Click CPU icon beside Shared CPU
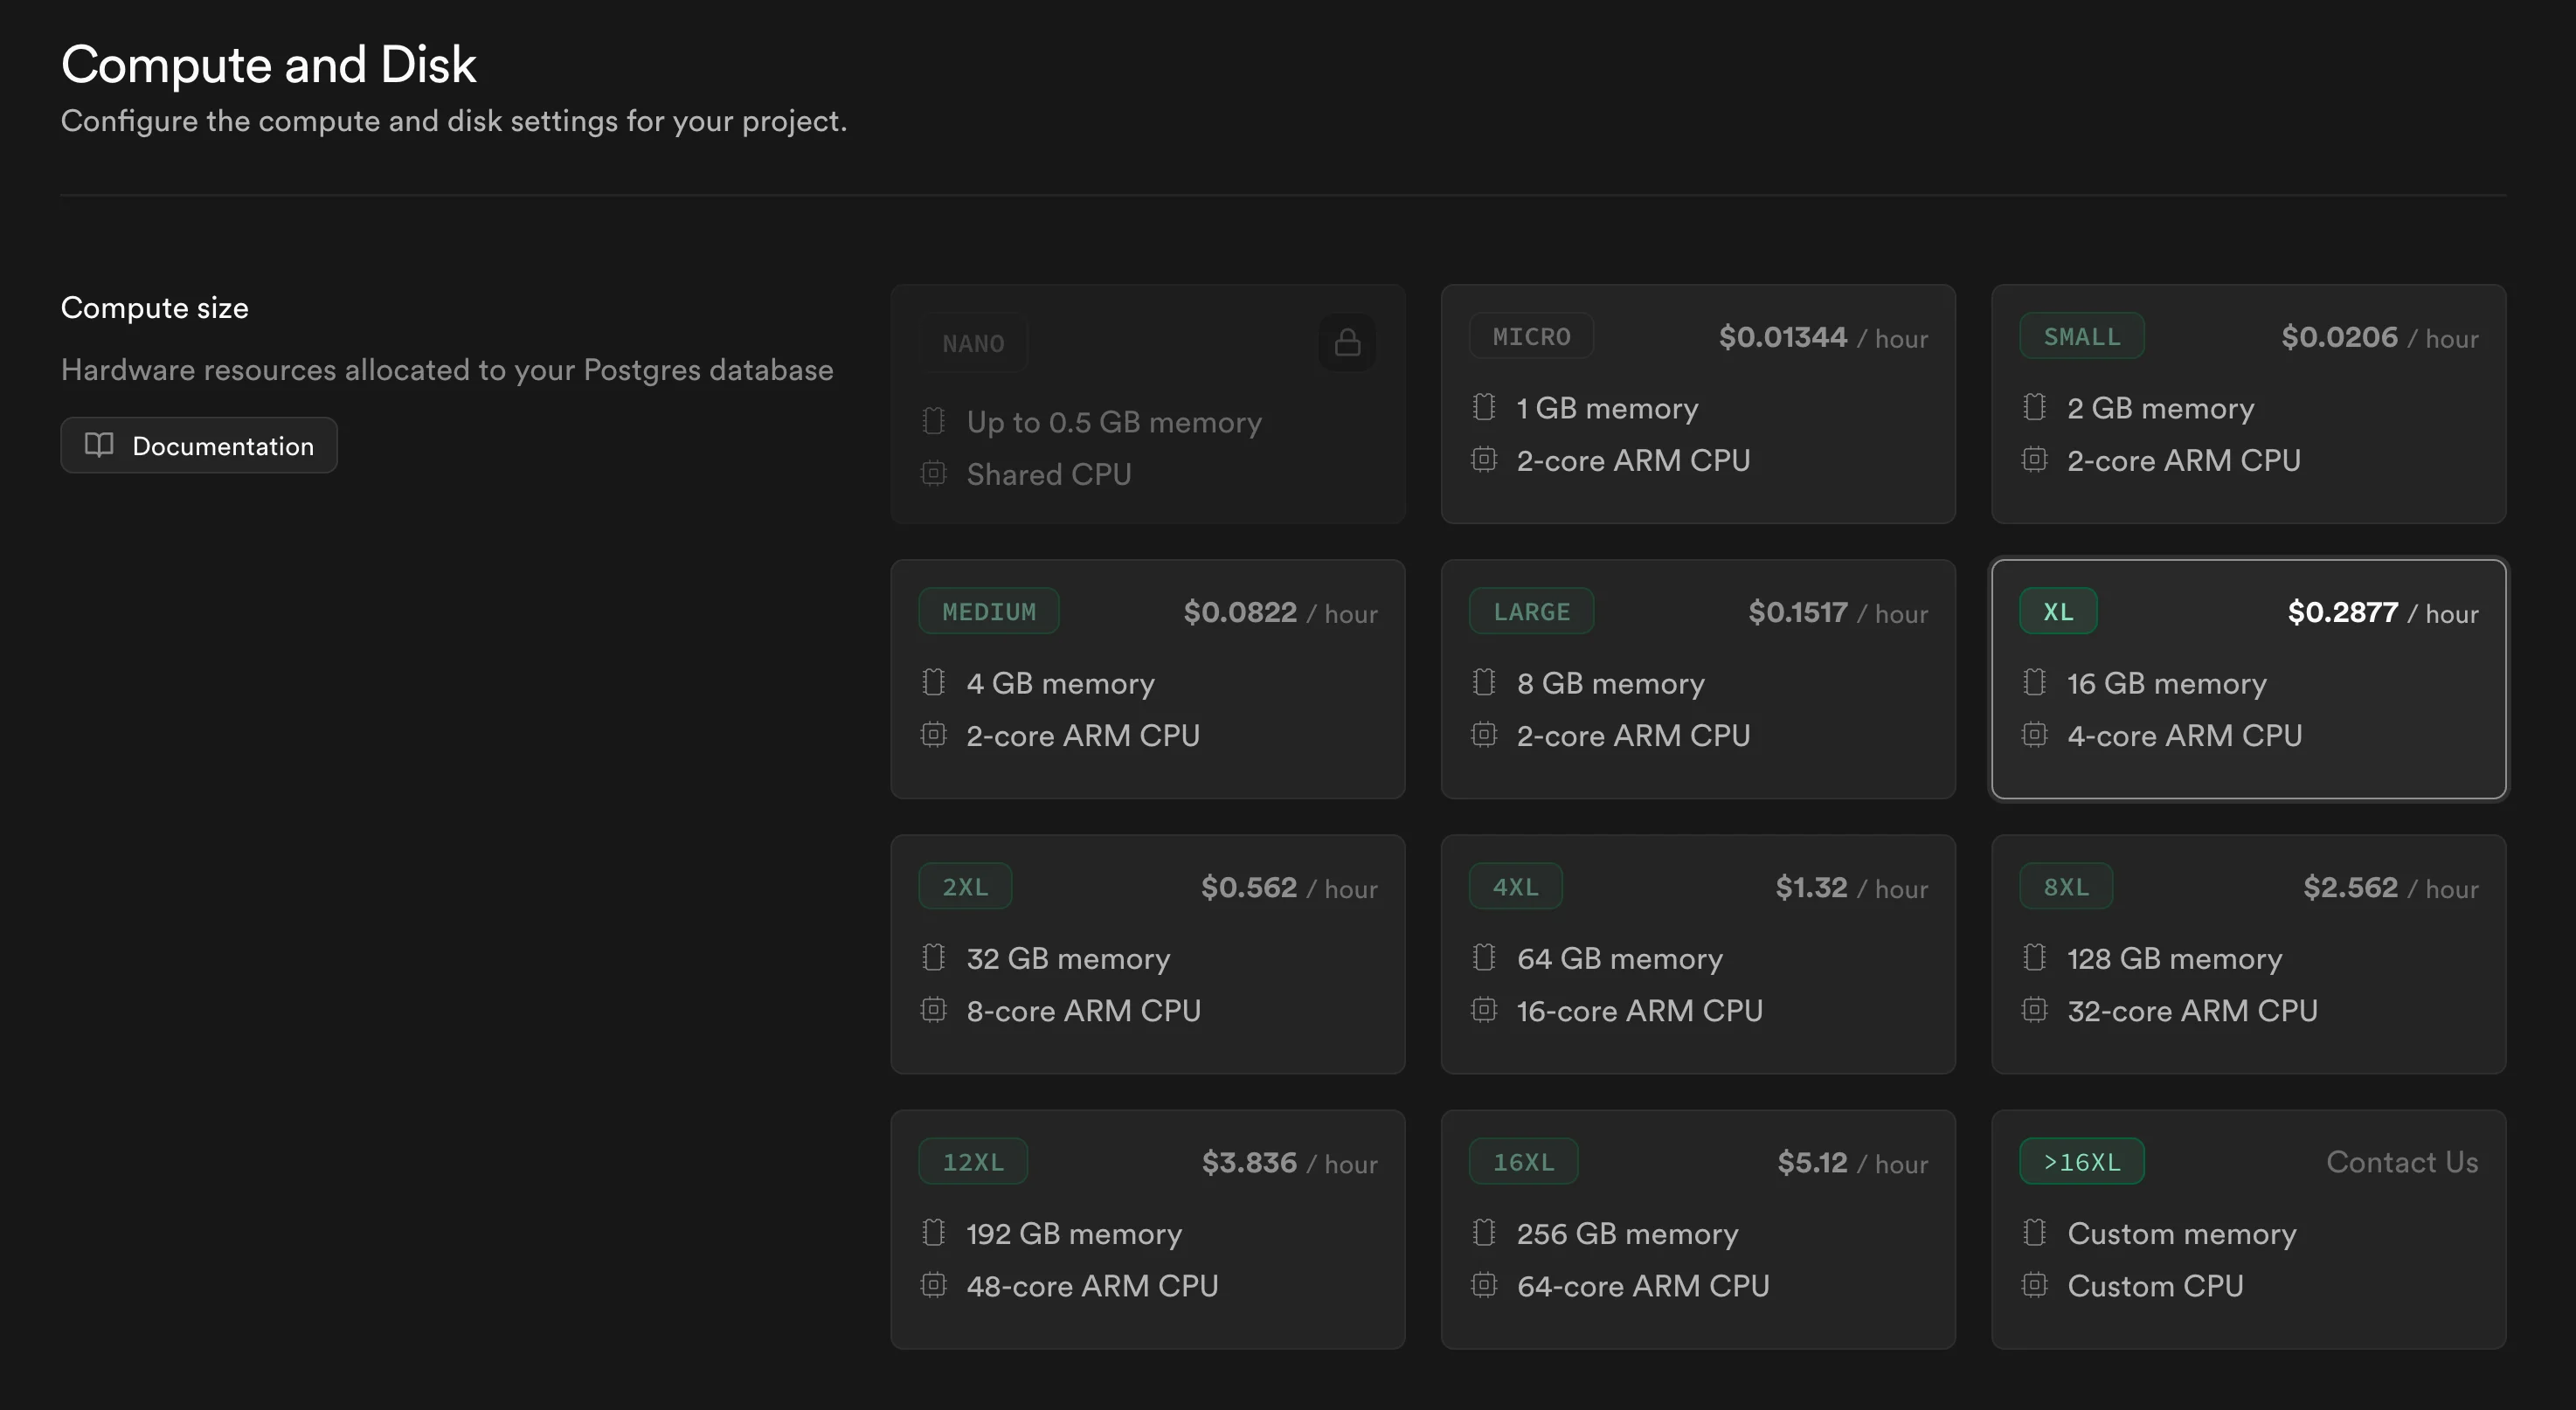 [x=933, y=474]
